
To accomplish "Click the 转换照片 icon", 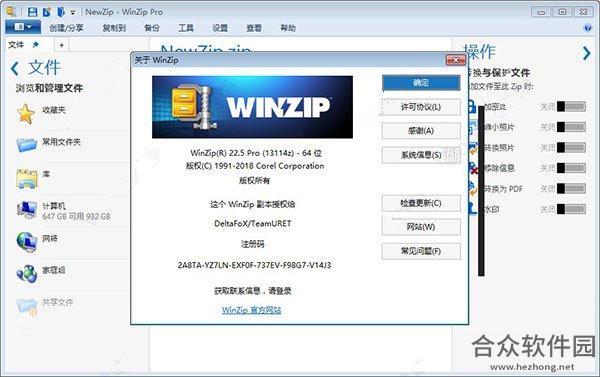I will click(473, 148).
